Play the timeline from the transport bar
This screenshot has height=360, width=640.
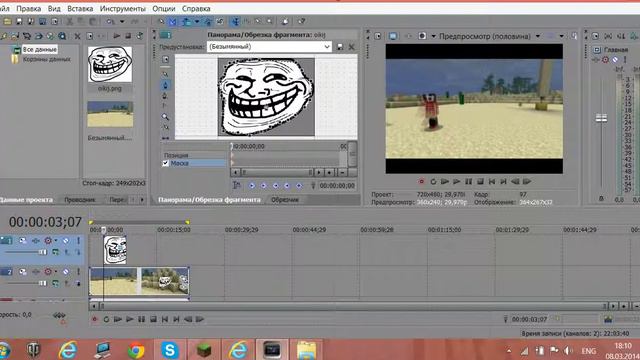129,319
